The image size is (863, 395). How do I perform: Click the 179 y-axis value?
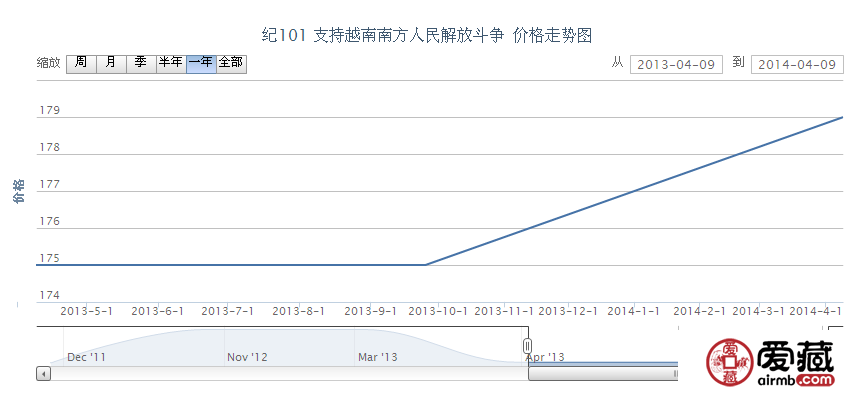[49, 110]
